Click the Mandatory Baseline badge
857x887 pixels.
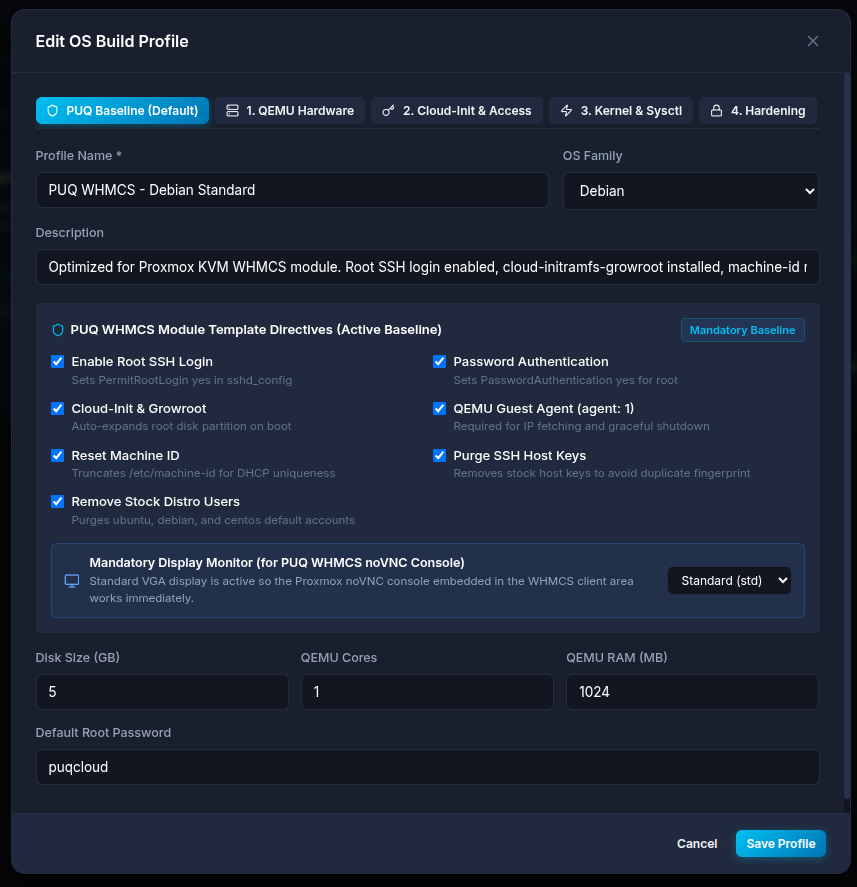(743, 330)
